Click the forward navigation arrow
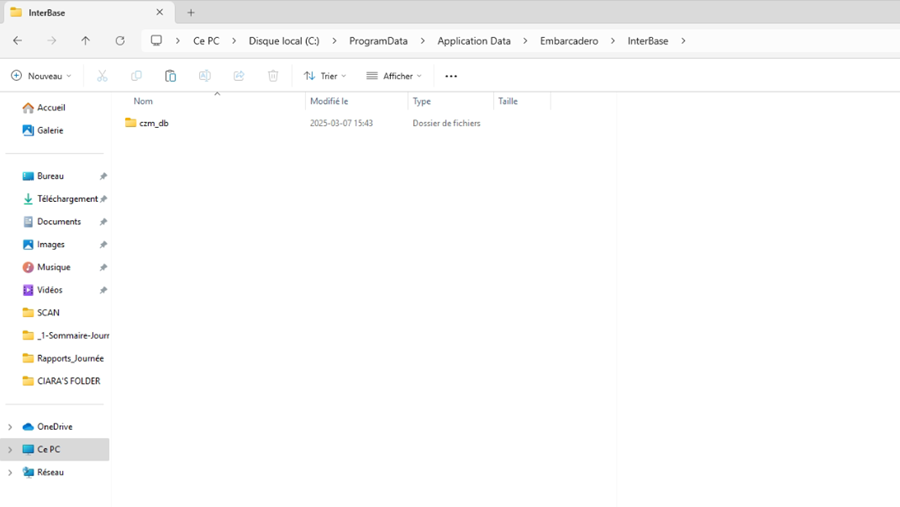 (52, 41)
